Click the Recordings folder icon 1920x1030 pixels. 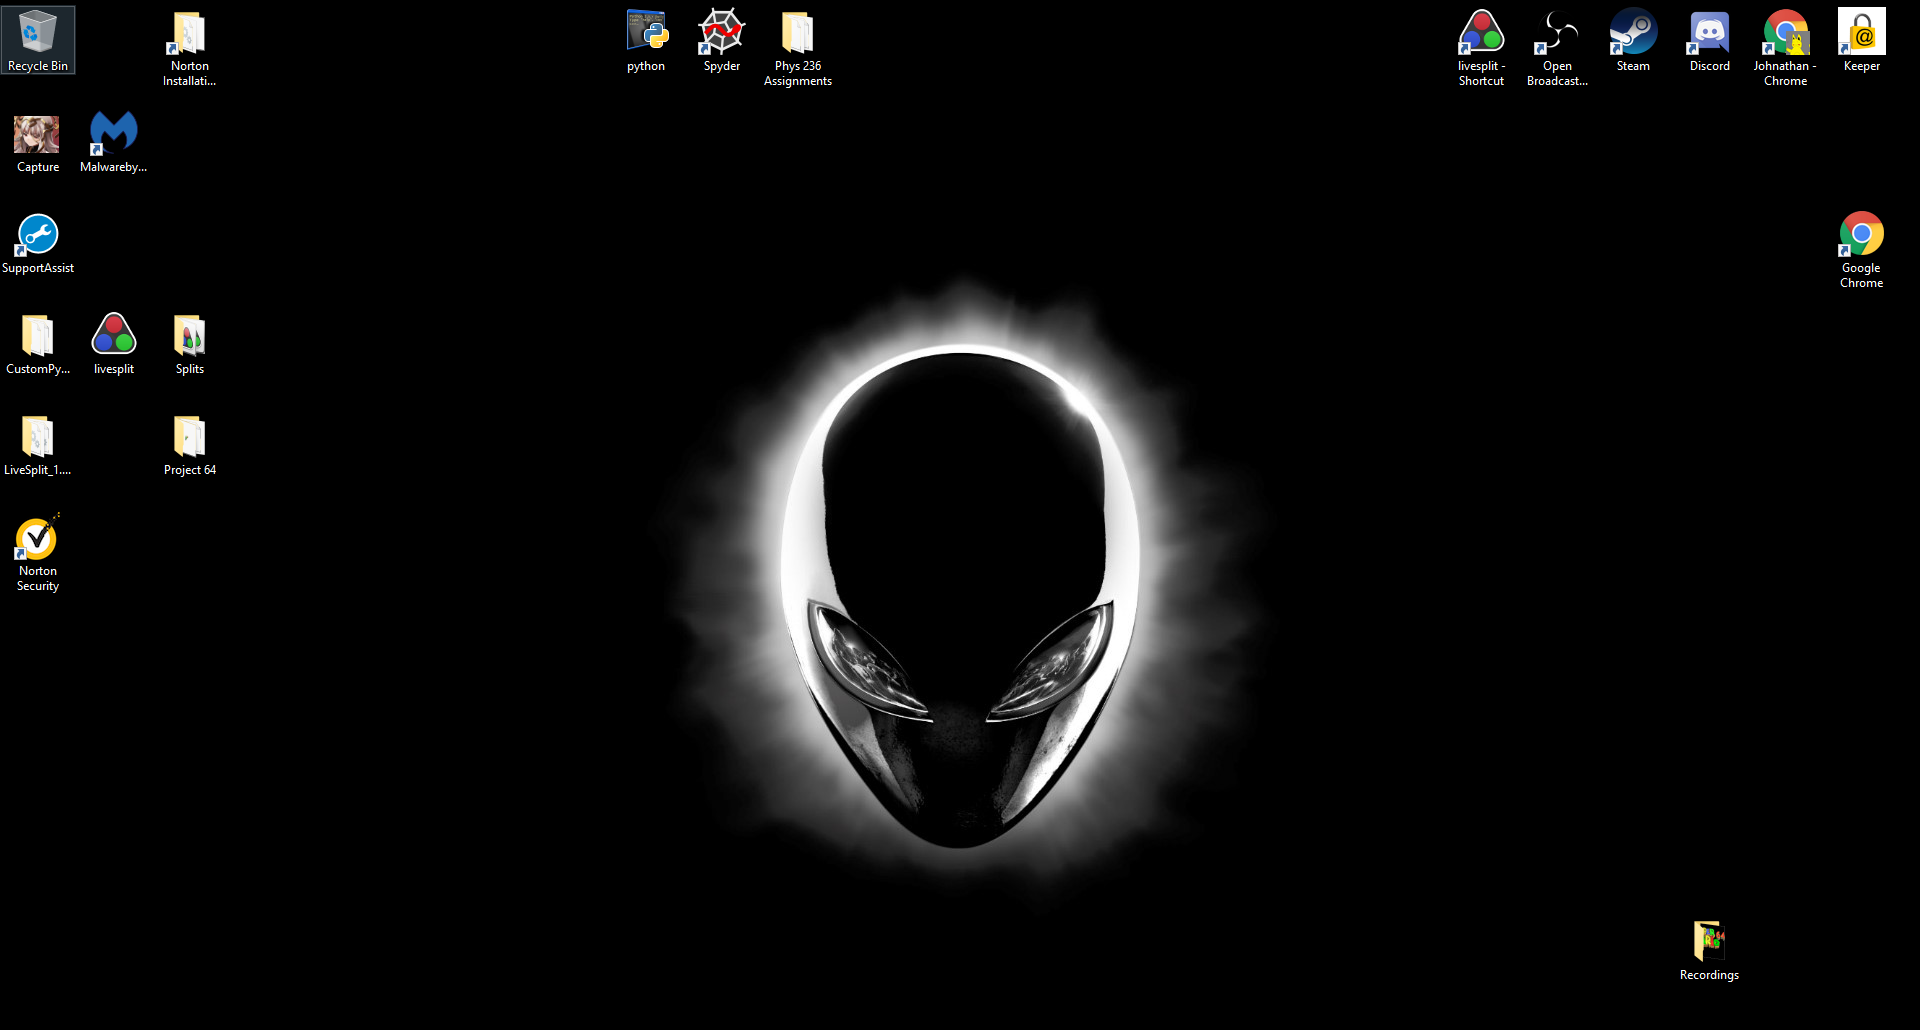click(1709, 950)
